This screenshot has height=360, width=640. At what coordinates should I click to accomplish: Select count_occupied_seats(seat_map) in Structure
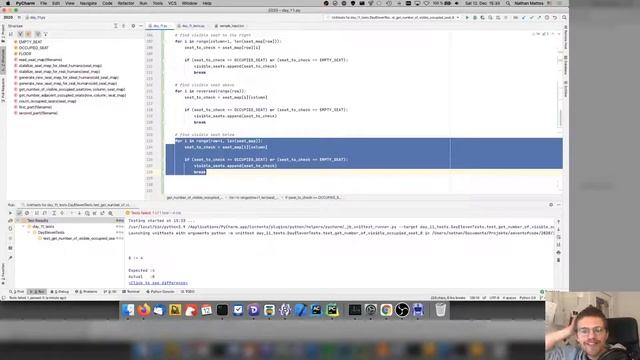point(47,101)
